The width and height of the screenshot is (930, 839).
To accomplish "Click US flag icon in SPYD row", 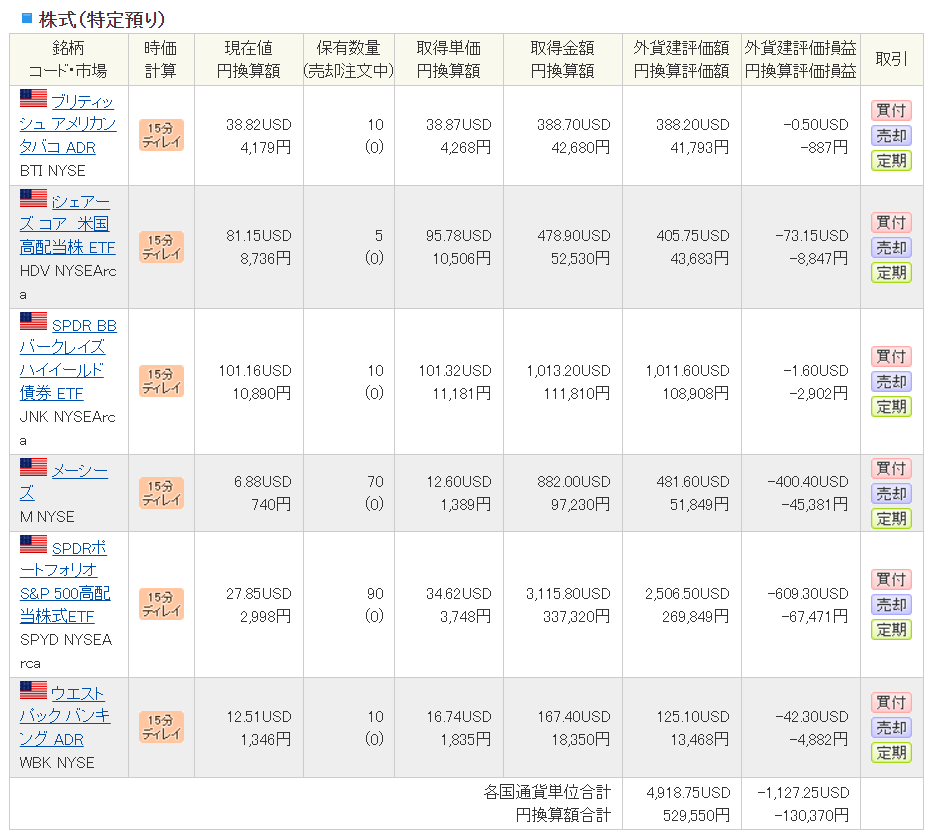I will (x=33, y=544).
